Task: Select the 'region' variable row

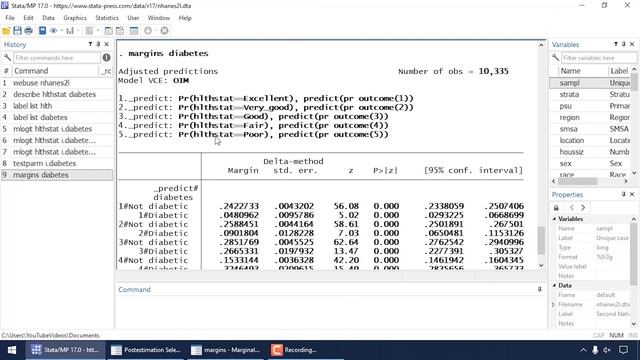Action: (x=590, y=118)
